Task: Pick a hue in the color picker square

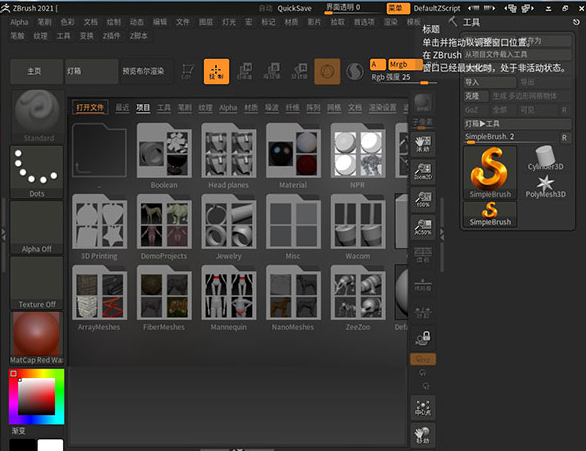Action: [x=37, y=396]
